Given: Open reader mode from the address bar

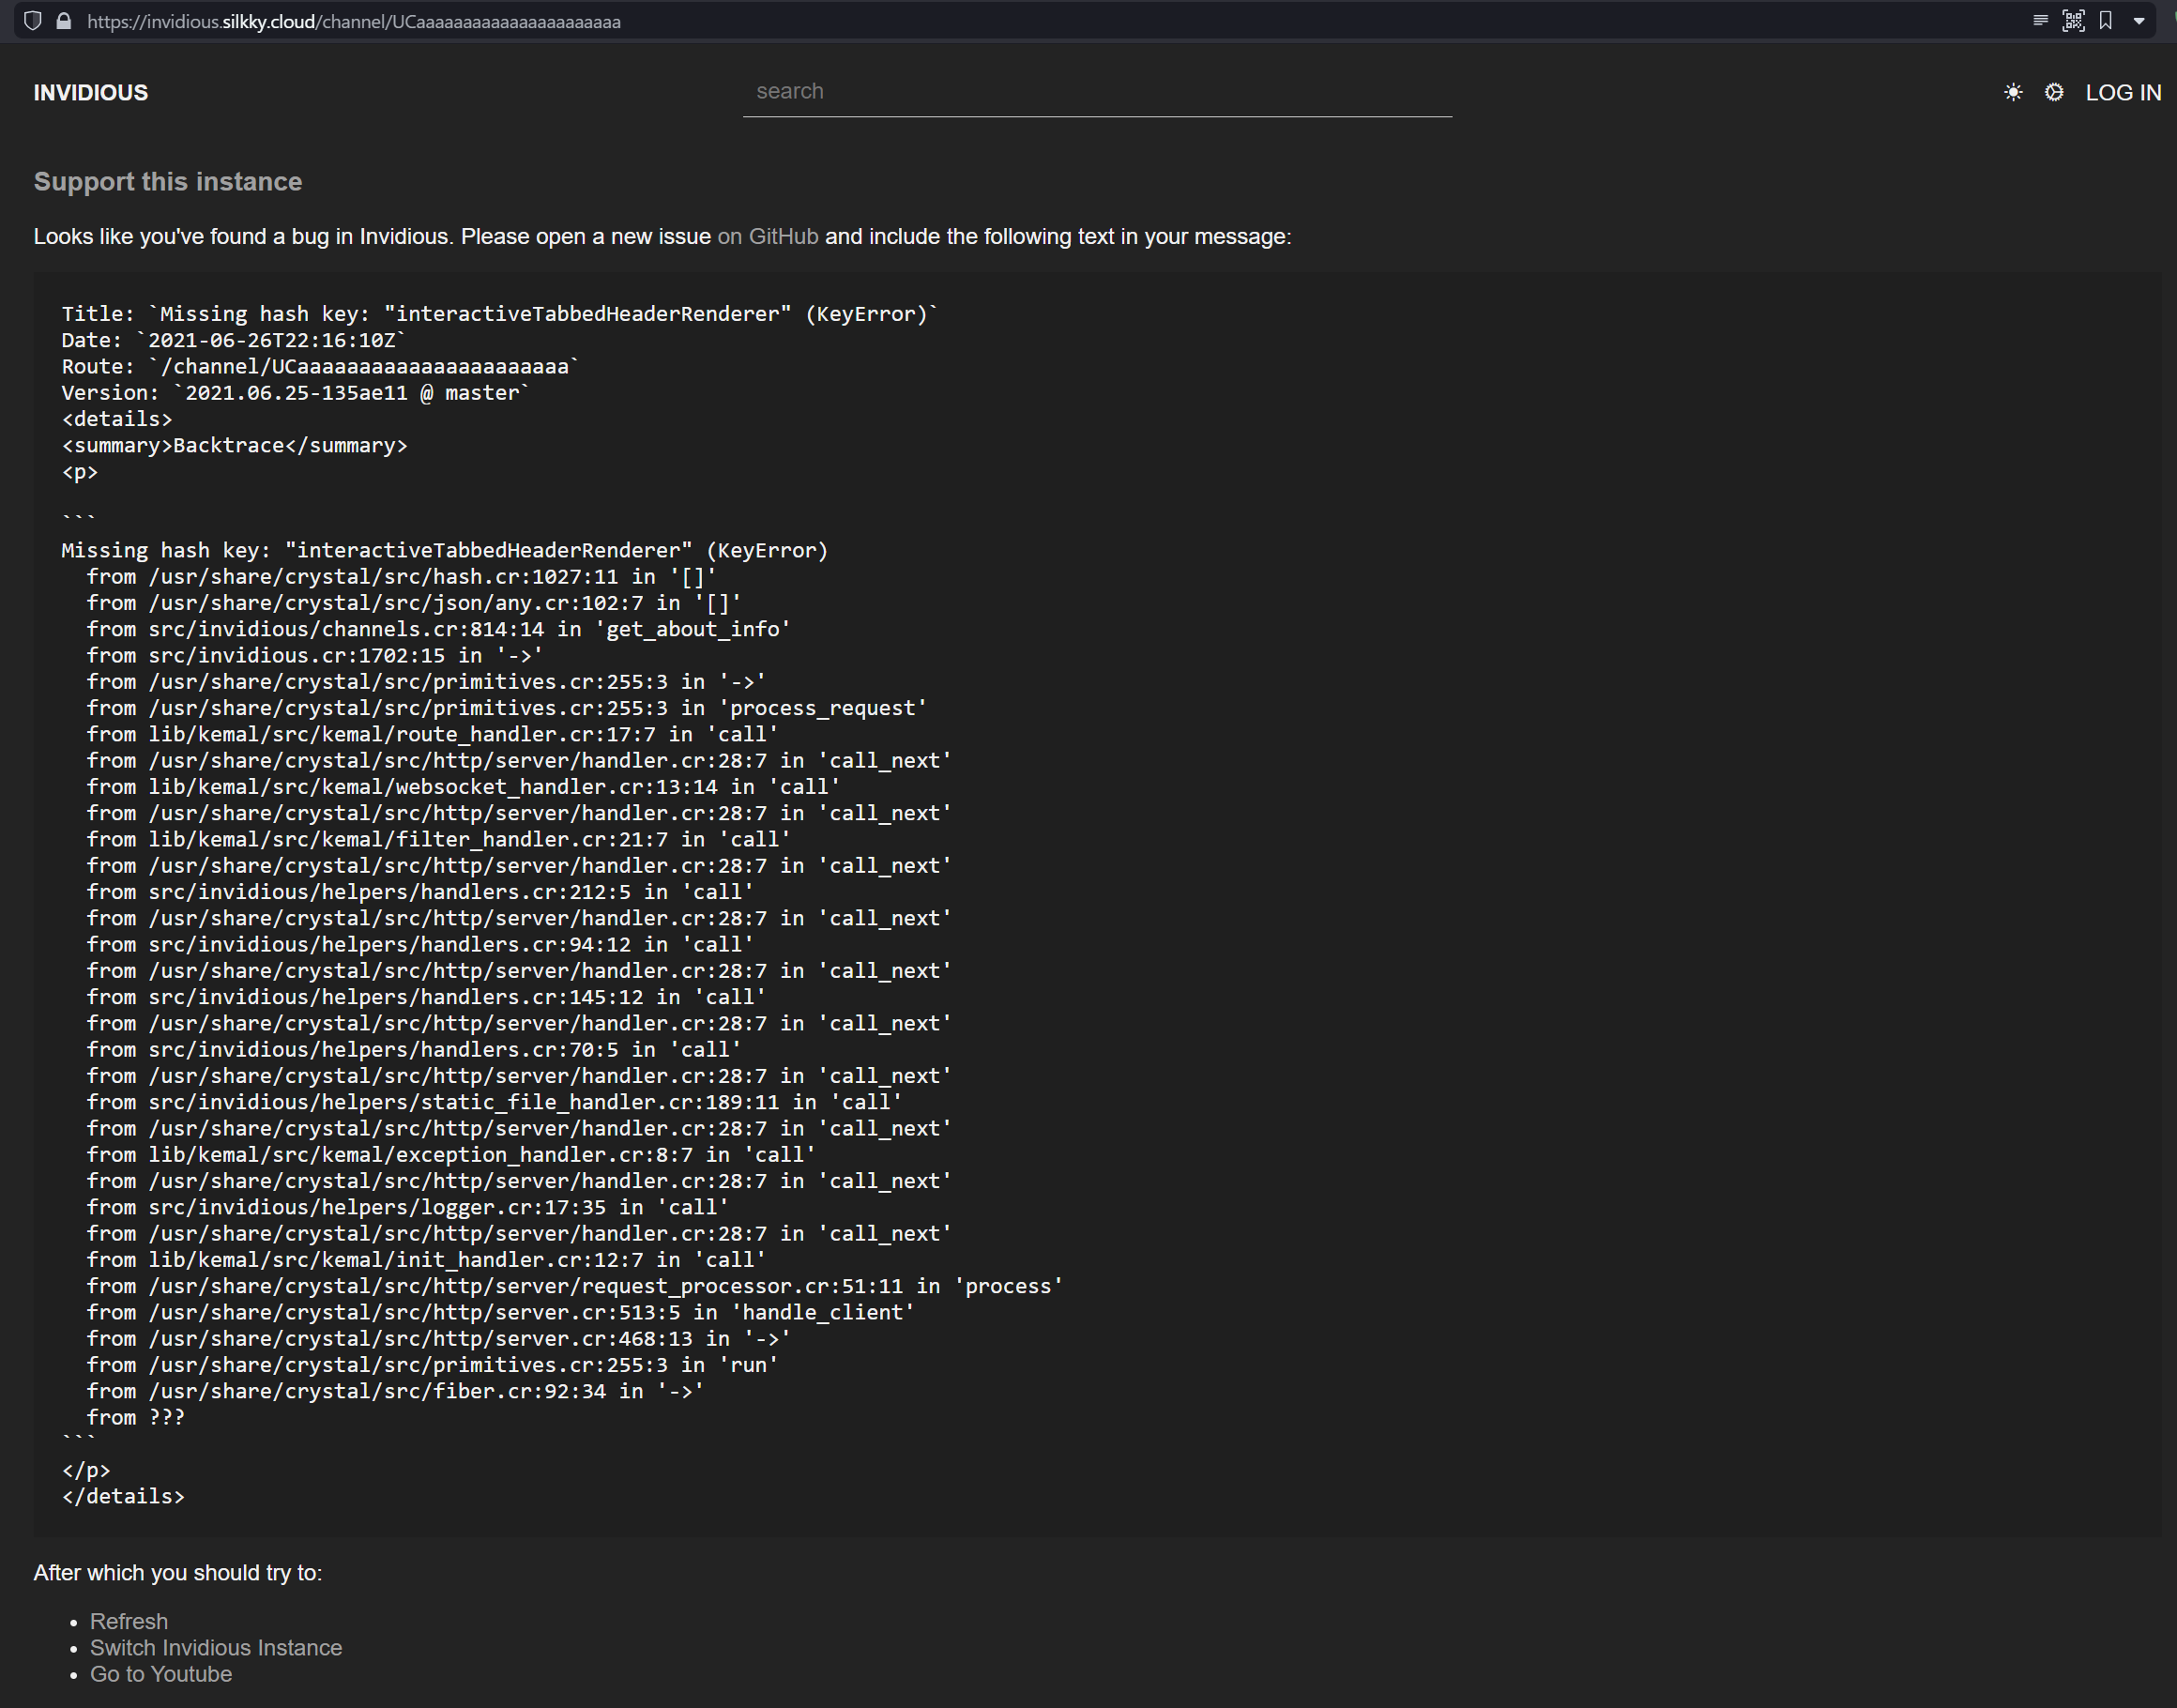Looking at the screenshot, I should click(x=2041, y=20).
